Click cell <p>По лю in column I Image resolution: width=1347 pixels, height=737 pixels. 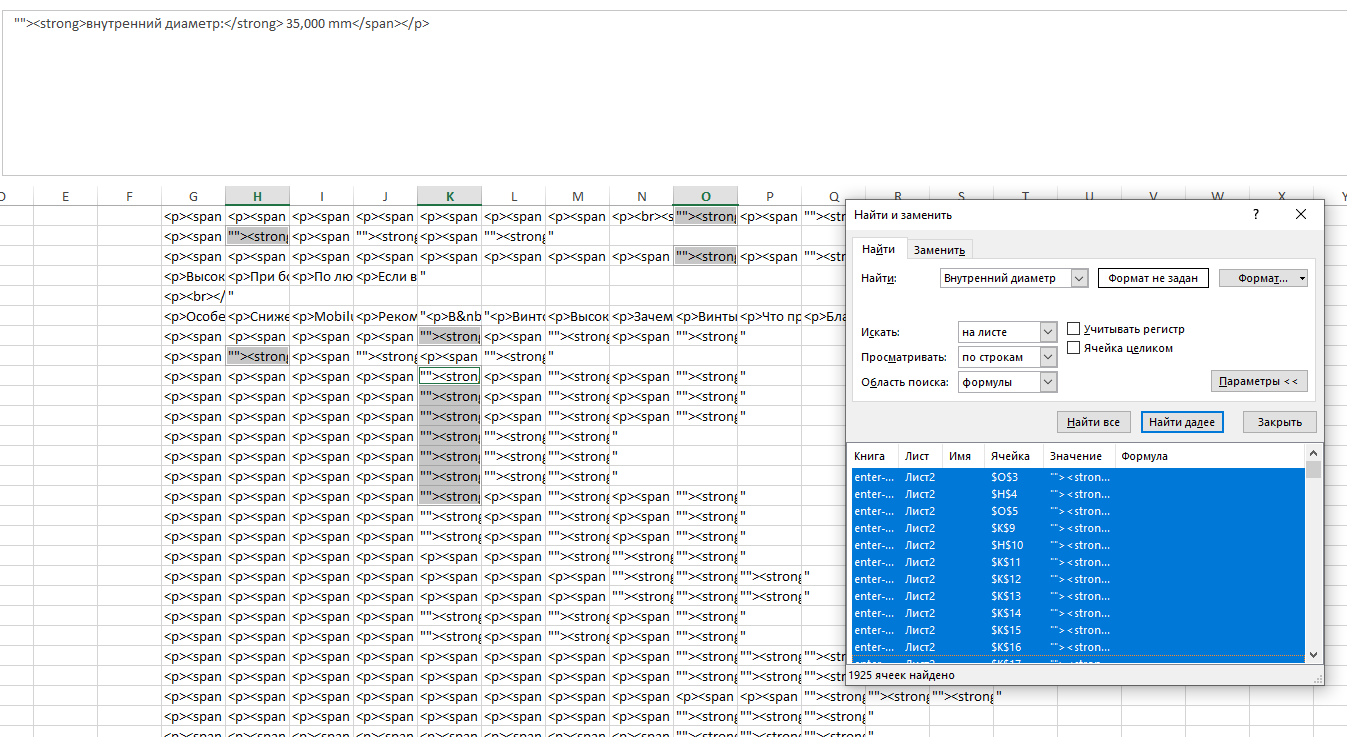(321, 276)
